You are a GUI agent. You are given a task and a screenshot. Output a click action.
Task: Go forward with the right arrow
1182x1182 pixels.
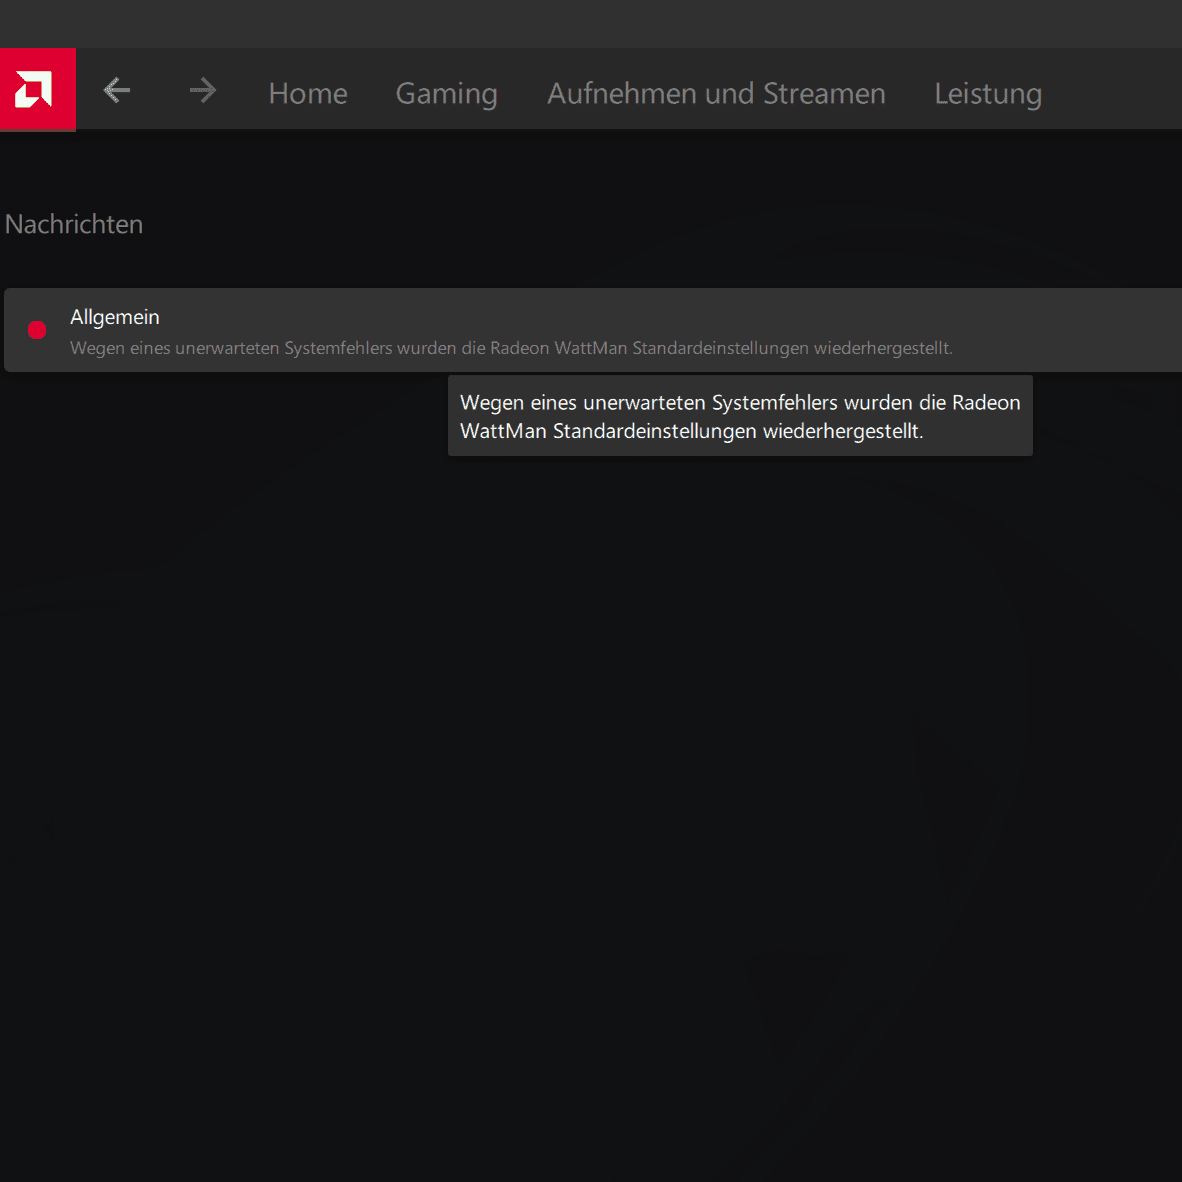203,90
